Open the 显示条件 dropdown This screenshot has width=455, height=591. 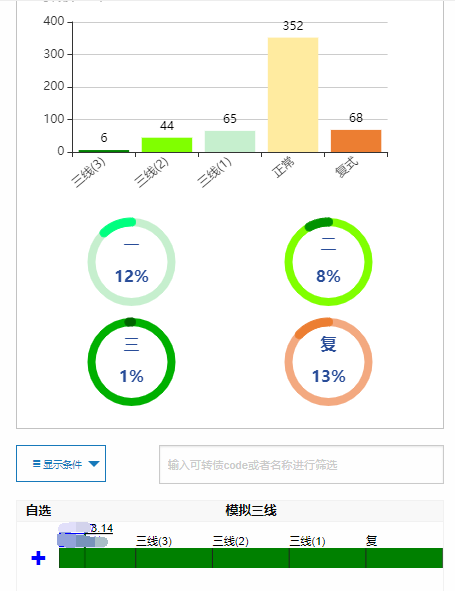click(61, 464)
